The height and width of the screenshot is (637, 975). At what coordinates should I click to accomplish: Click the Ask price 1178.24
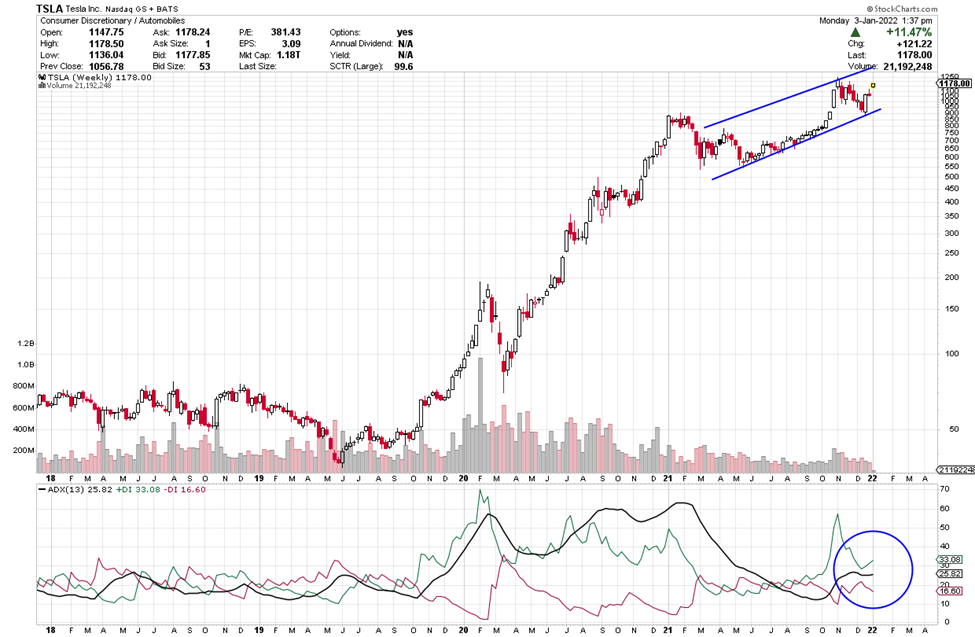click(193, 32)
